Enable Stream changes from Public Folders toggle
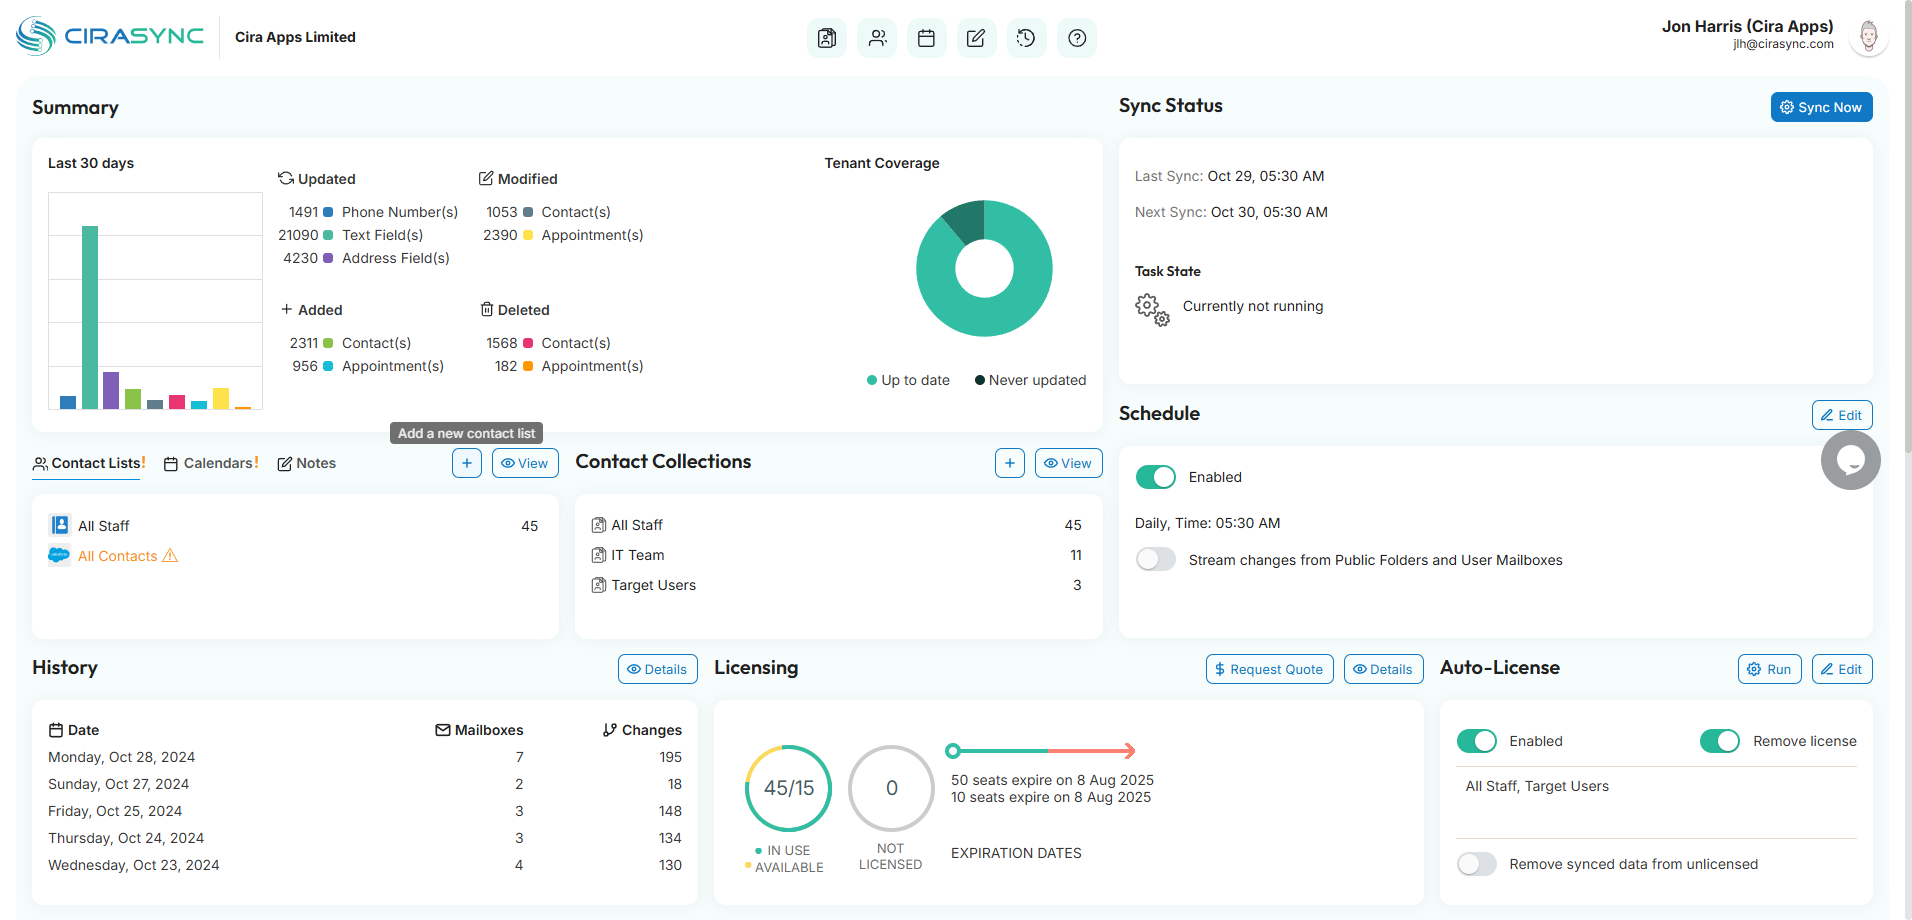Screen dimensions: 1912x920 (x=1156, y=560)
